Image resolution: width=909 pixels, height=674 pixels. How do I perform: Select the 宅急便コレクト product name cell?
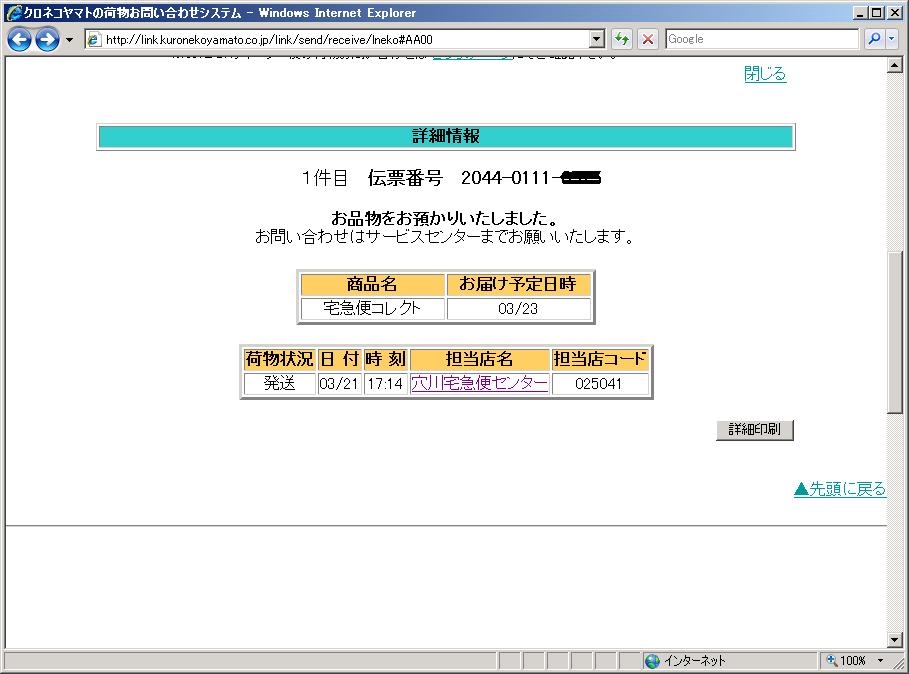click(372, 308)
